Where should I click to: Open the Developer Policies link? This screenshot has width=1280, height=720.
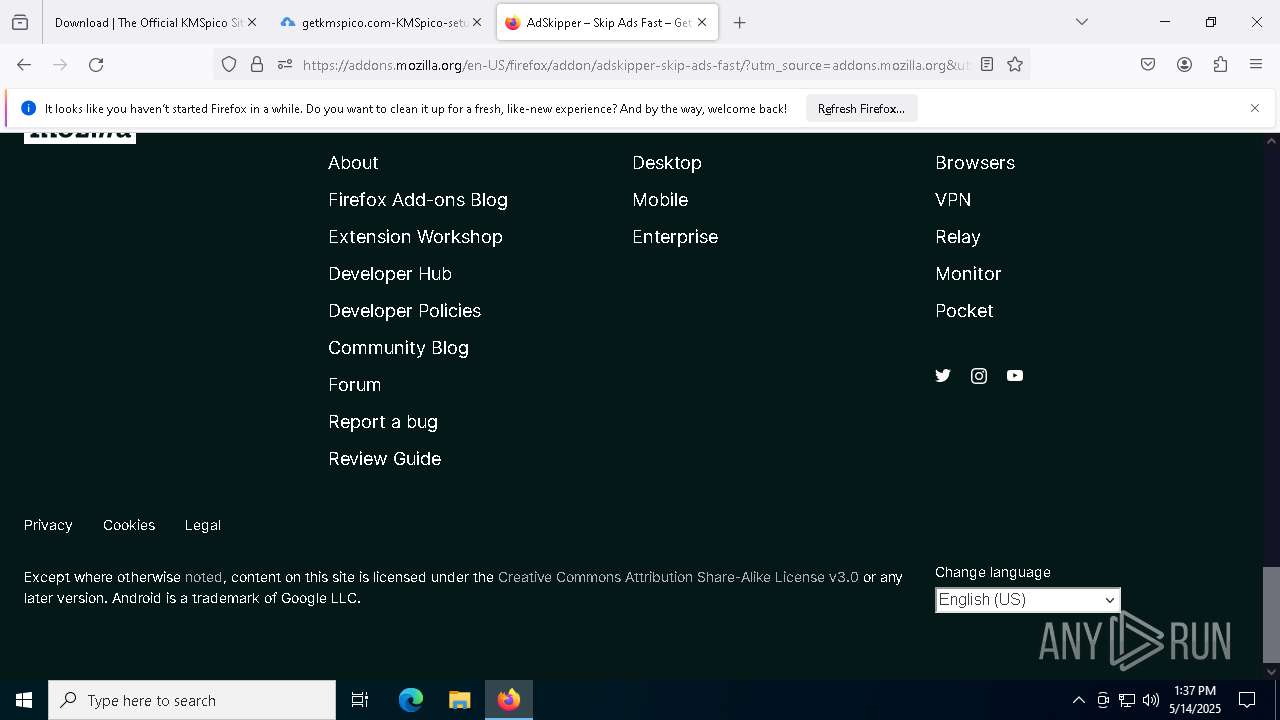pos(405,311)
